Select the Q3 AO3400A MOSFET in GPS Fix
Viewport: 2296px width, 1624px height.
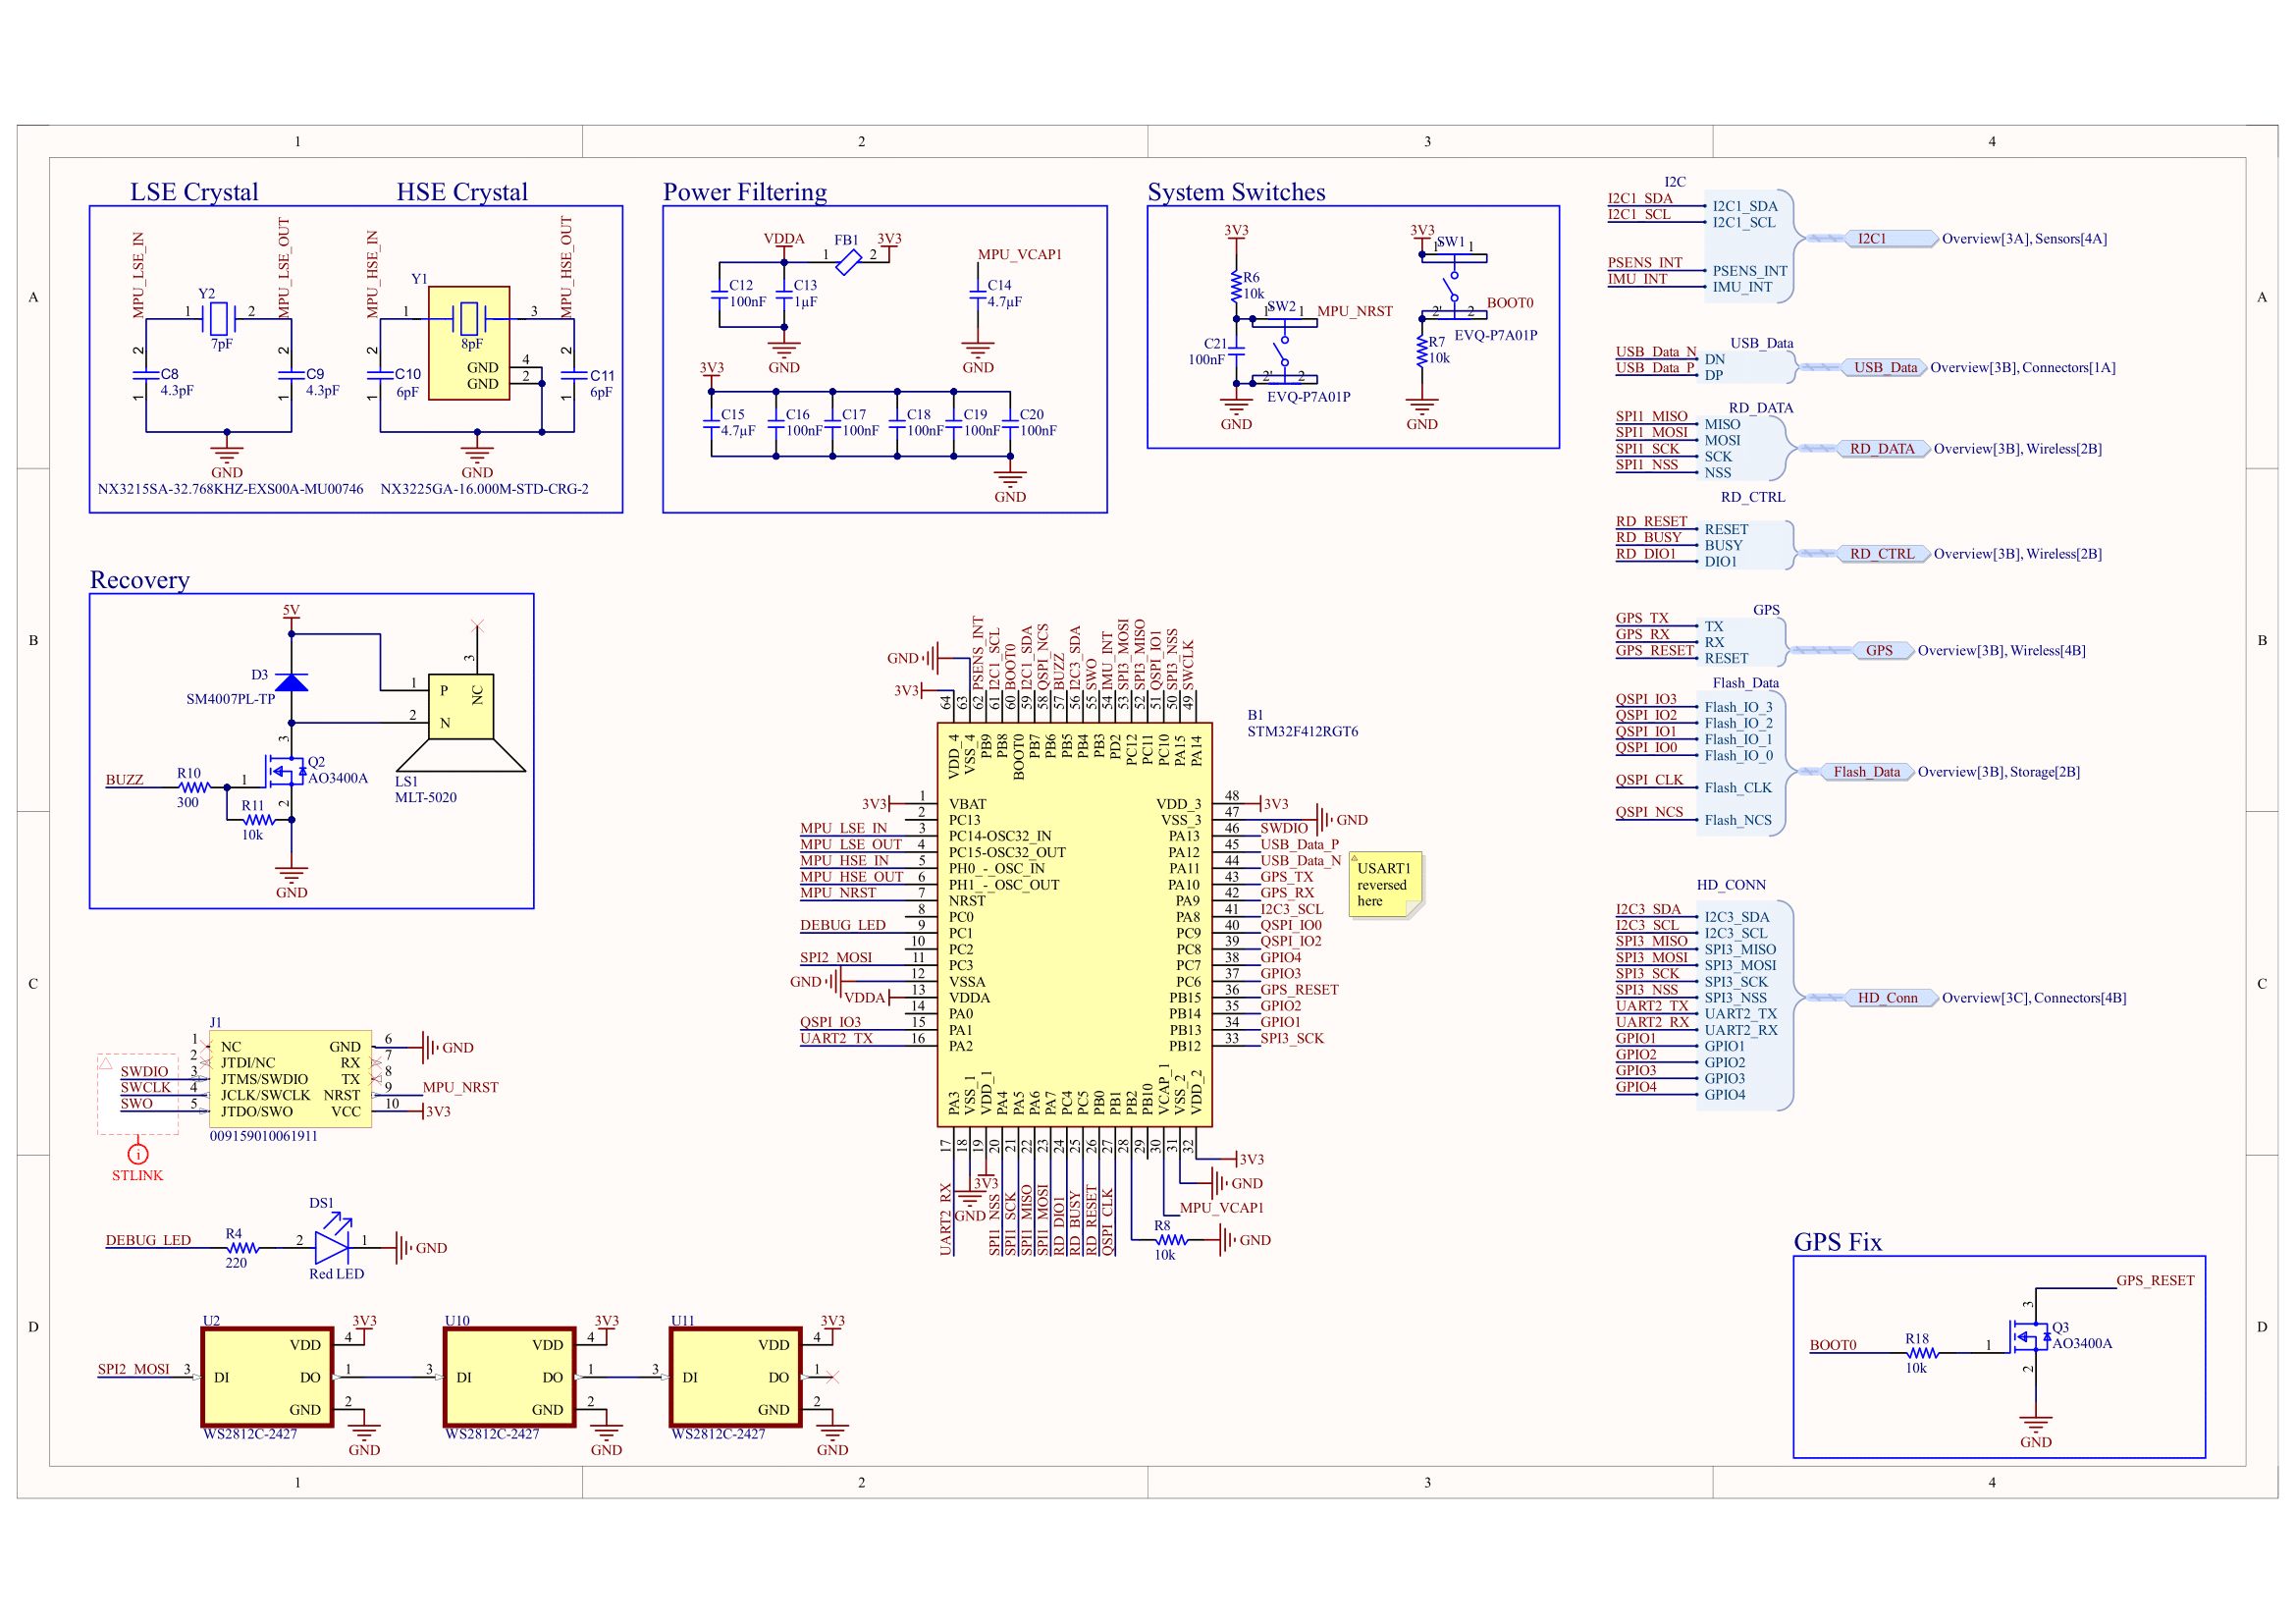tap(2031, 1337)
